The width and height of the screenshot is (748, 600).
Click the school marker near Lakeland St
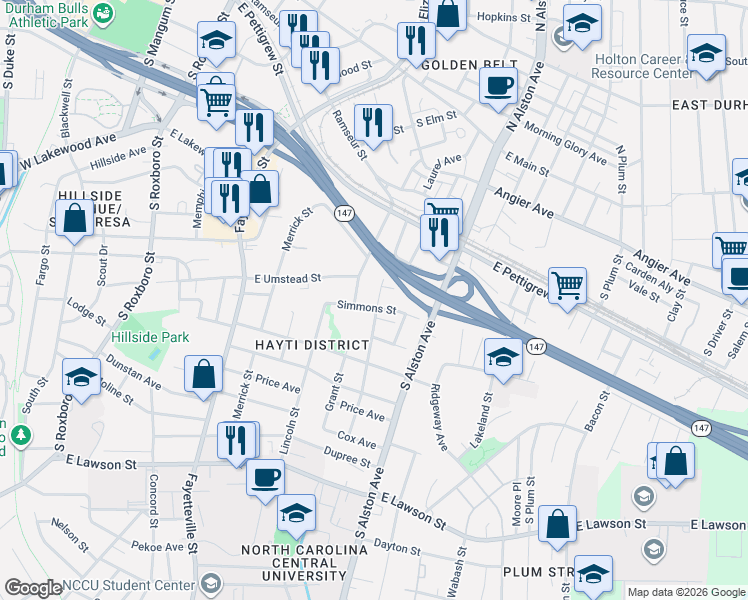pyautogui.click(x=503, y=360)
